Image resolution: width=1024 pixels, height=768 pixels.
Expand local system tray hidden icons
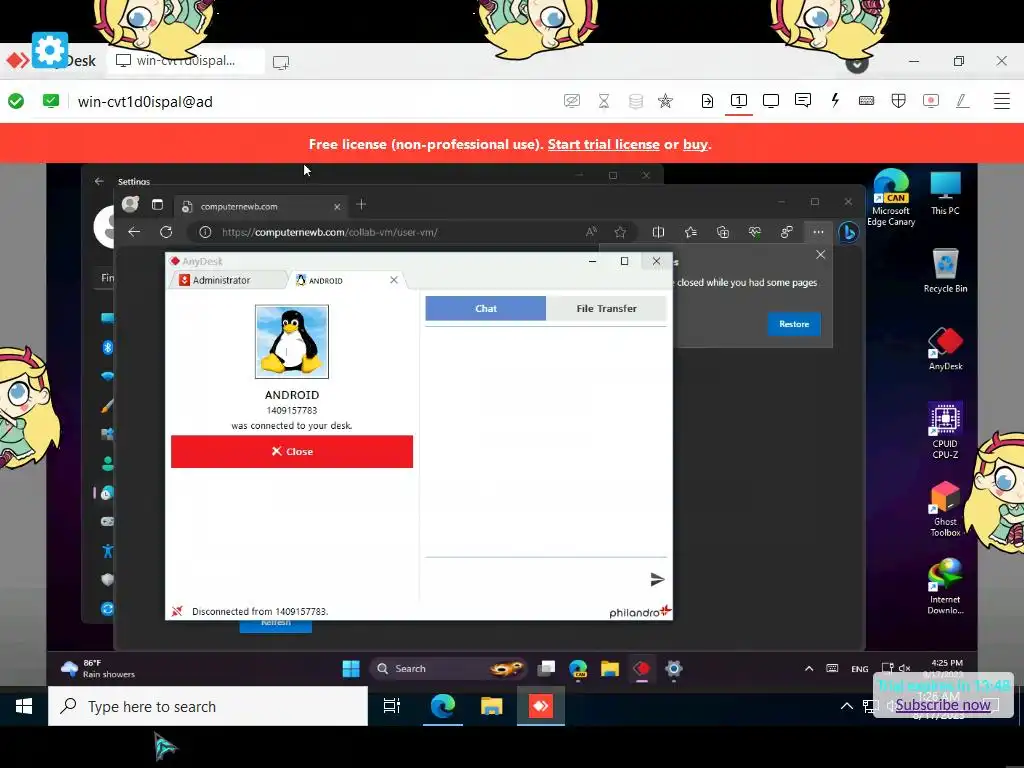tap(846, 706)
